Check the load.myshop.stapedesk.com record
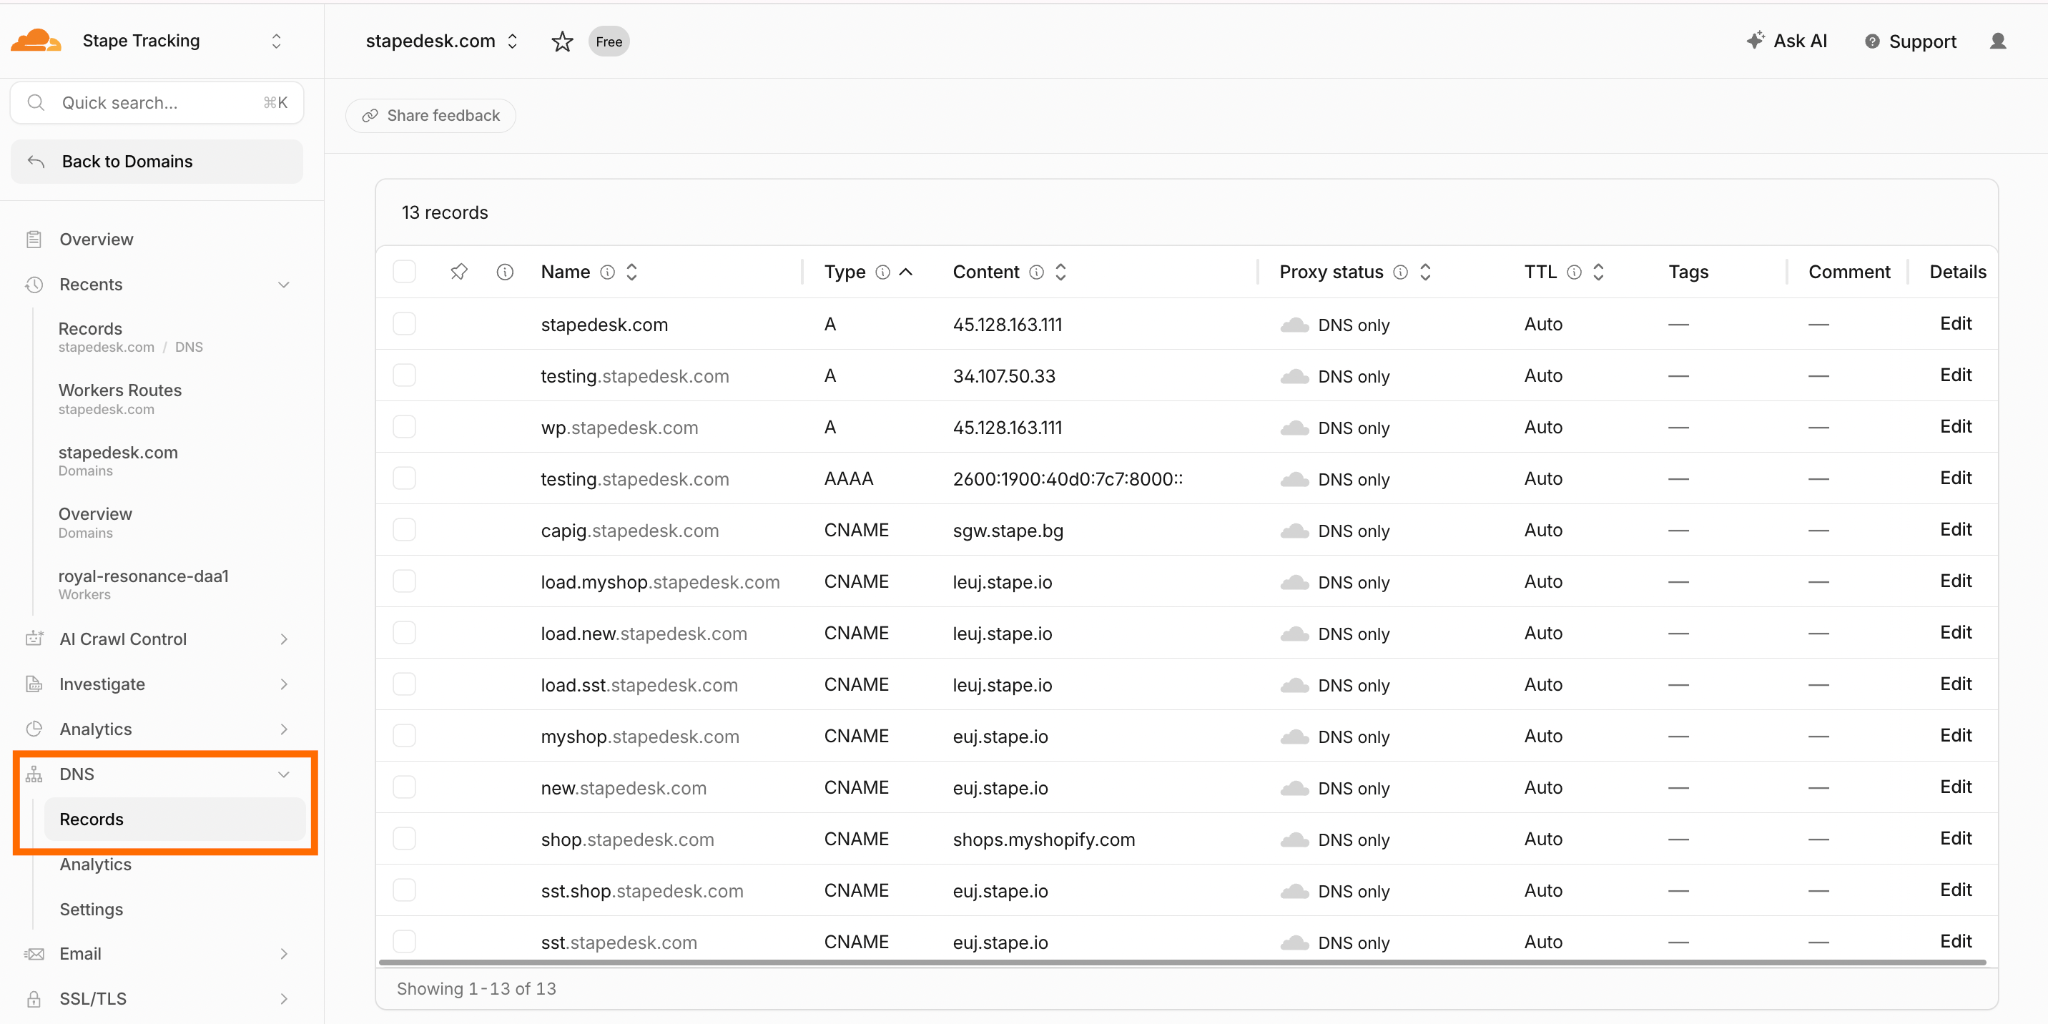Screen dimensions: 2048x1024 404,581
